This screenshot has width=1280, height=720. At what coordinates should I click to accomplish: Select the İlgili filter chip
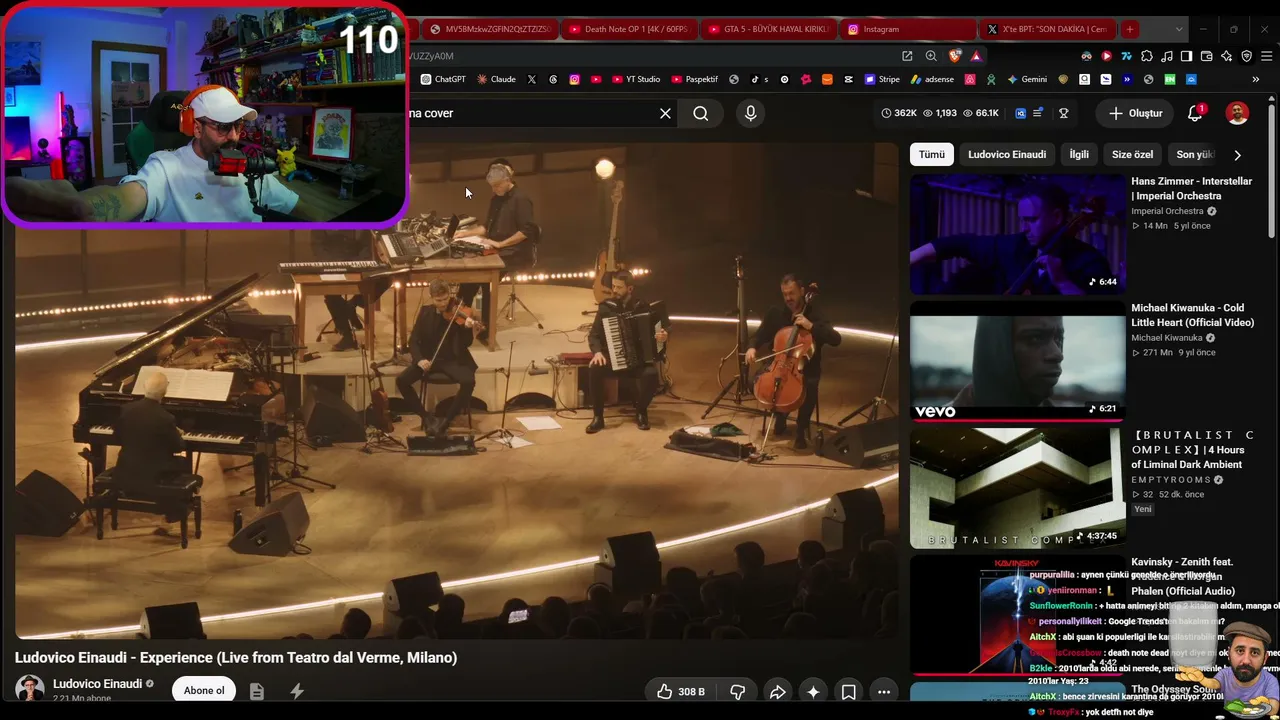pyautogui.click(x=1079, y=154)
